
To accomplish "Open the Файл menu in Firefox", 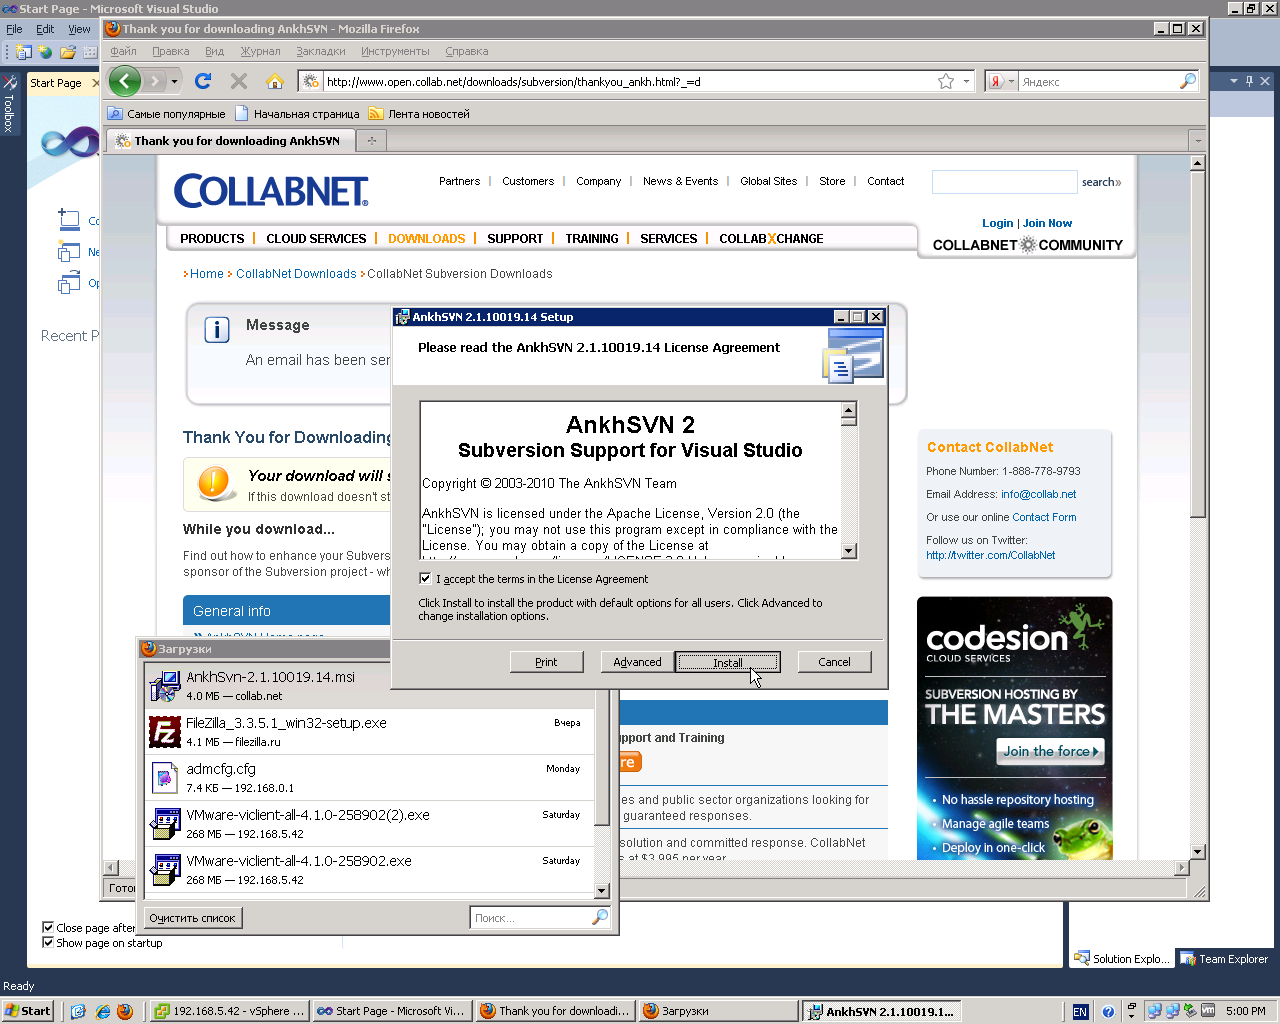I will coord(123,51).
